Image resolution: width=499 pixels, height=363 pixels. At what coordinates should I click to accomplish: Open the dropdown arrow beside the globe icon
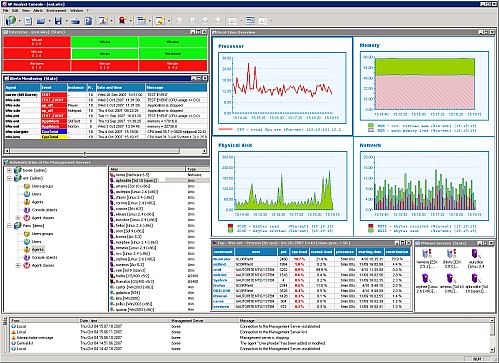pos(19,21)
